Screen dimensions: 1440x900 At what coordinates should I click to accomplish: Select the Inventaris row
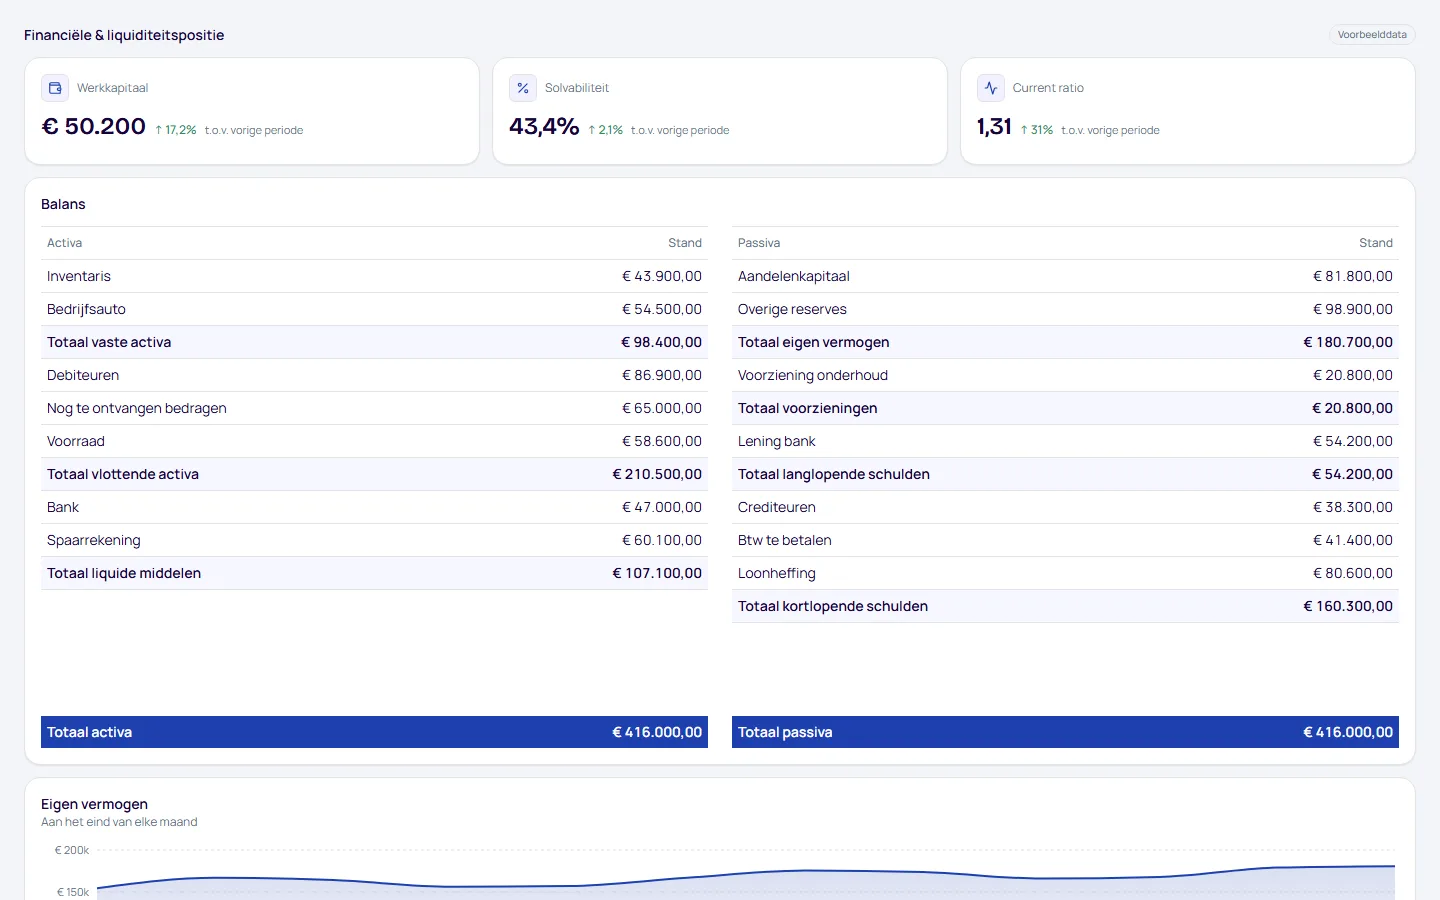coord(374,276)
